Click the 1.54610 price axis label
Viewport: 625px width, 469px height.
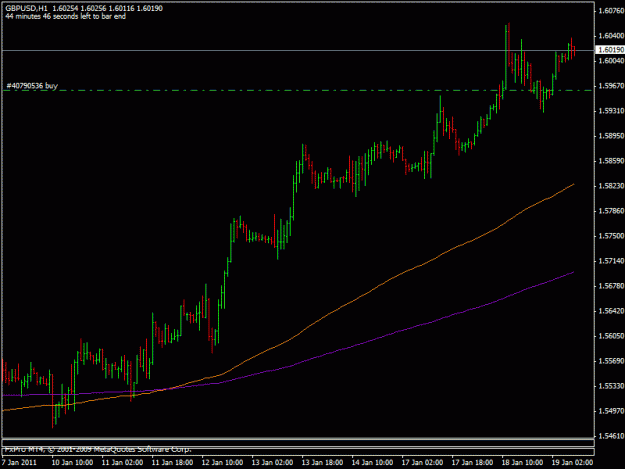tap(611, 436)
